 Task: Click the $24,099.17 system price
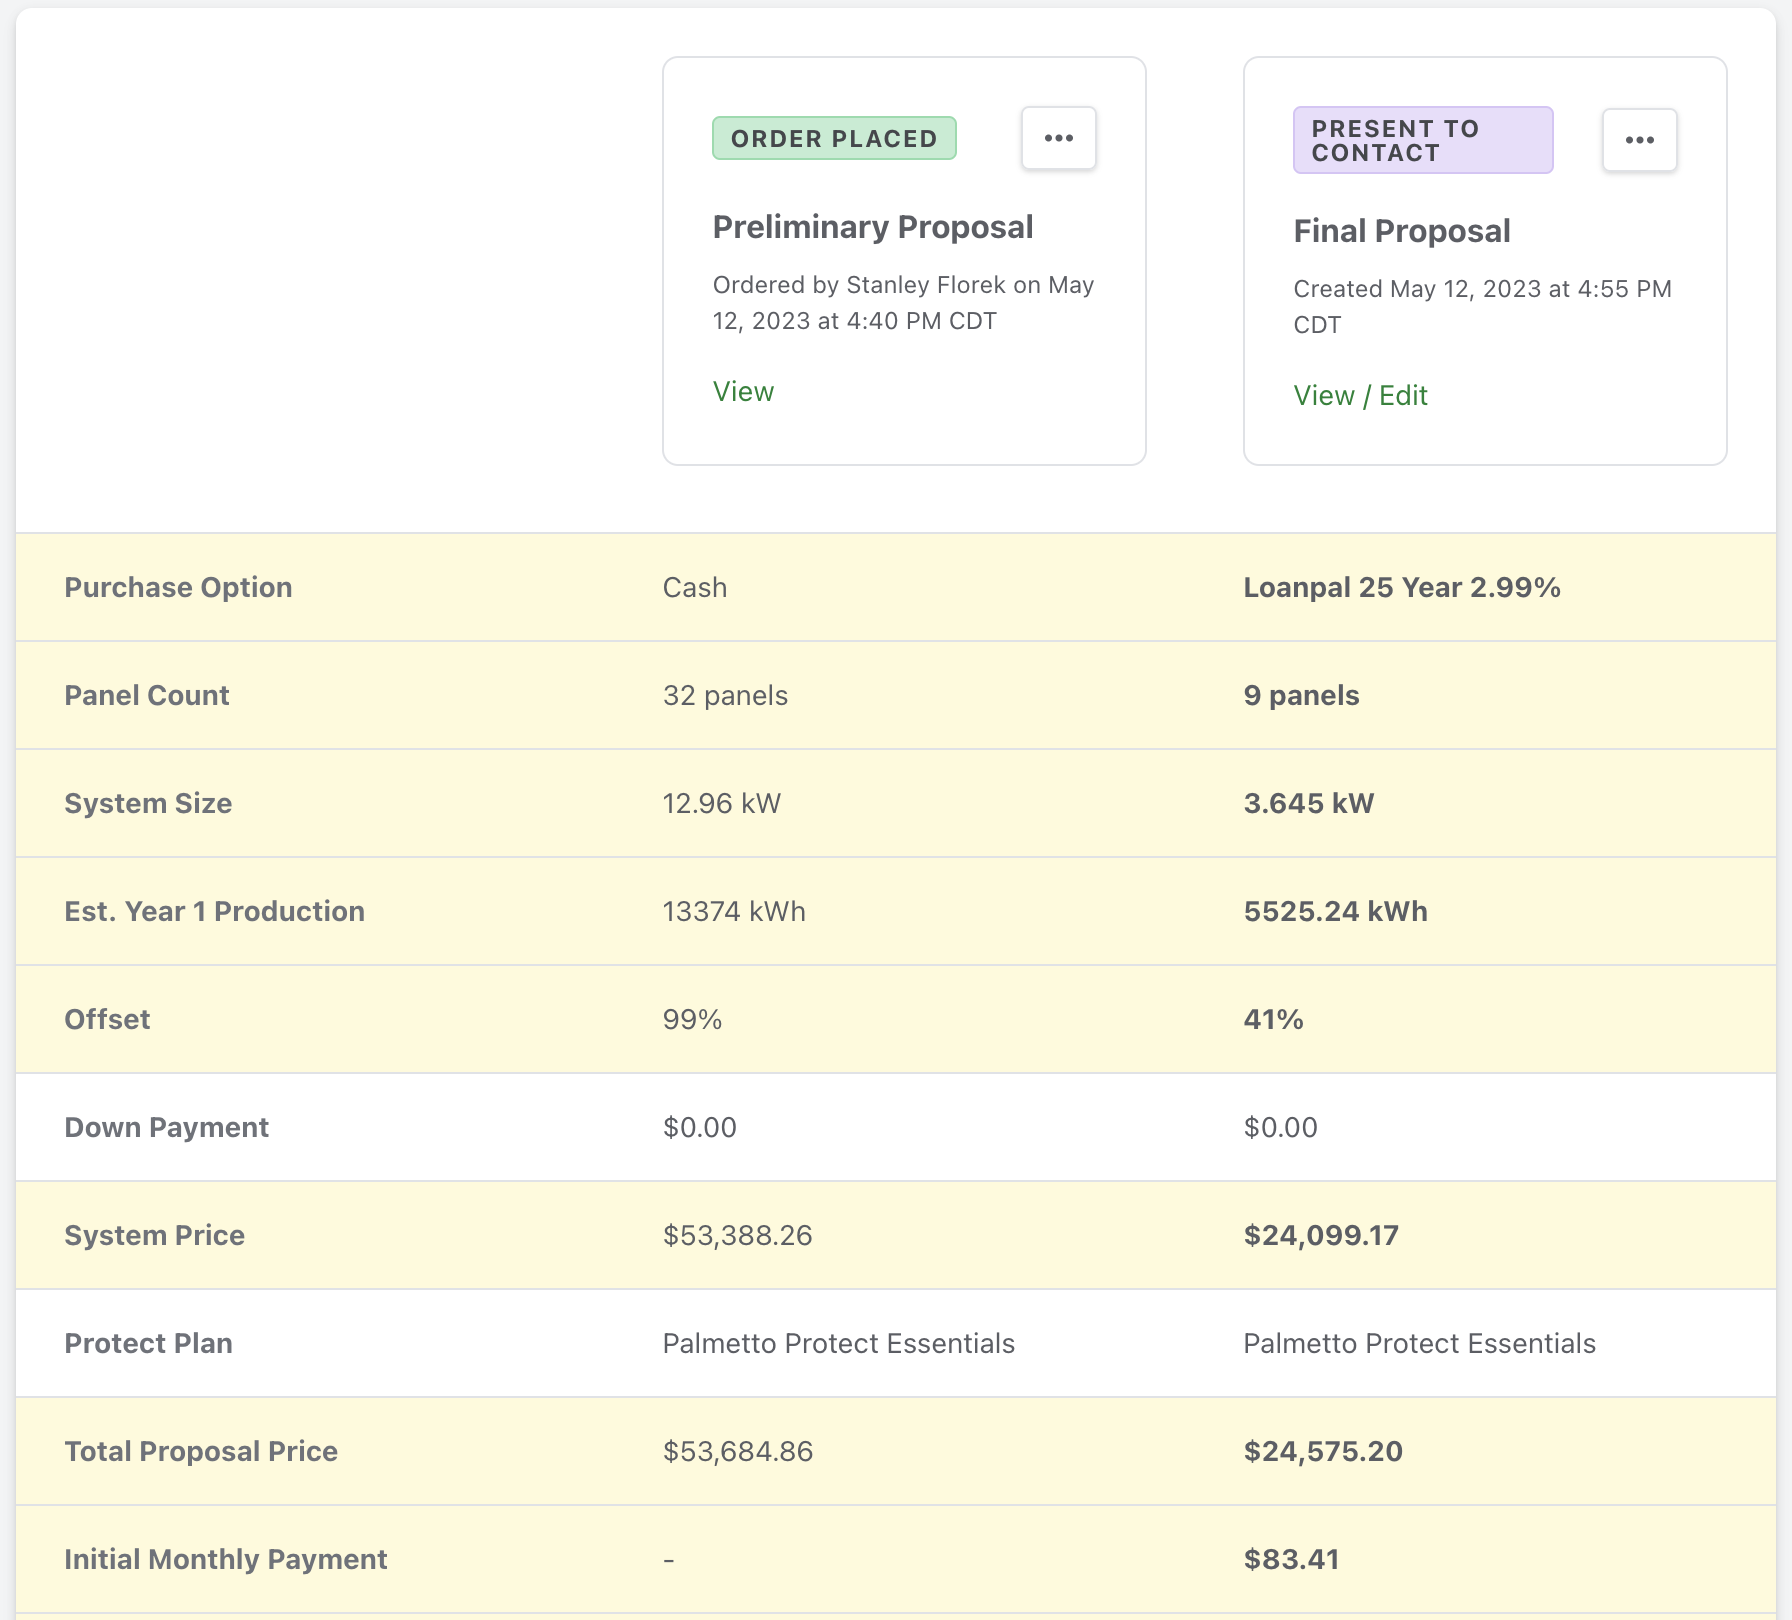1321,1235
